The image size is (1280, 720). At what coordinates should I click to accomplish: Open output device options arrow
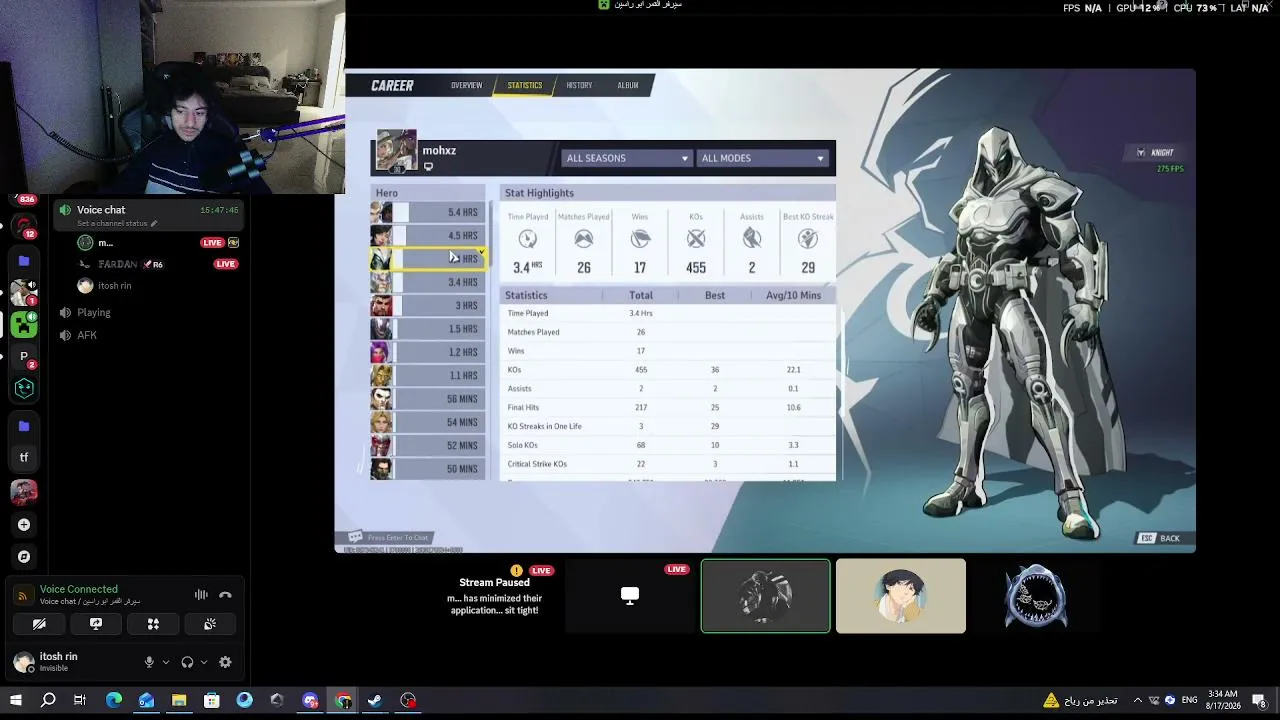pyautogui.click(x=204, y=662)
